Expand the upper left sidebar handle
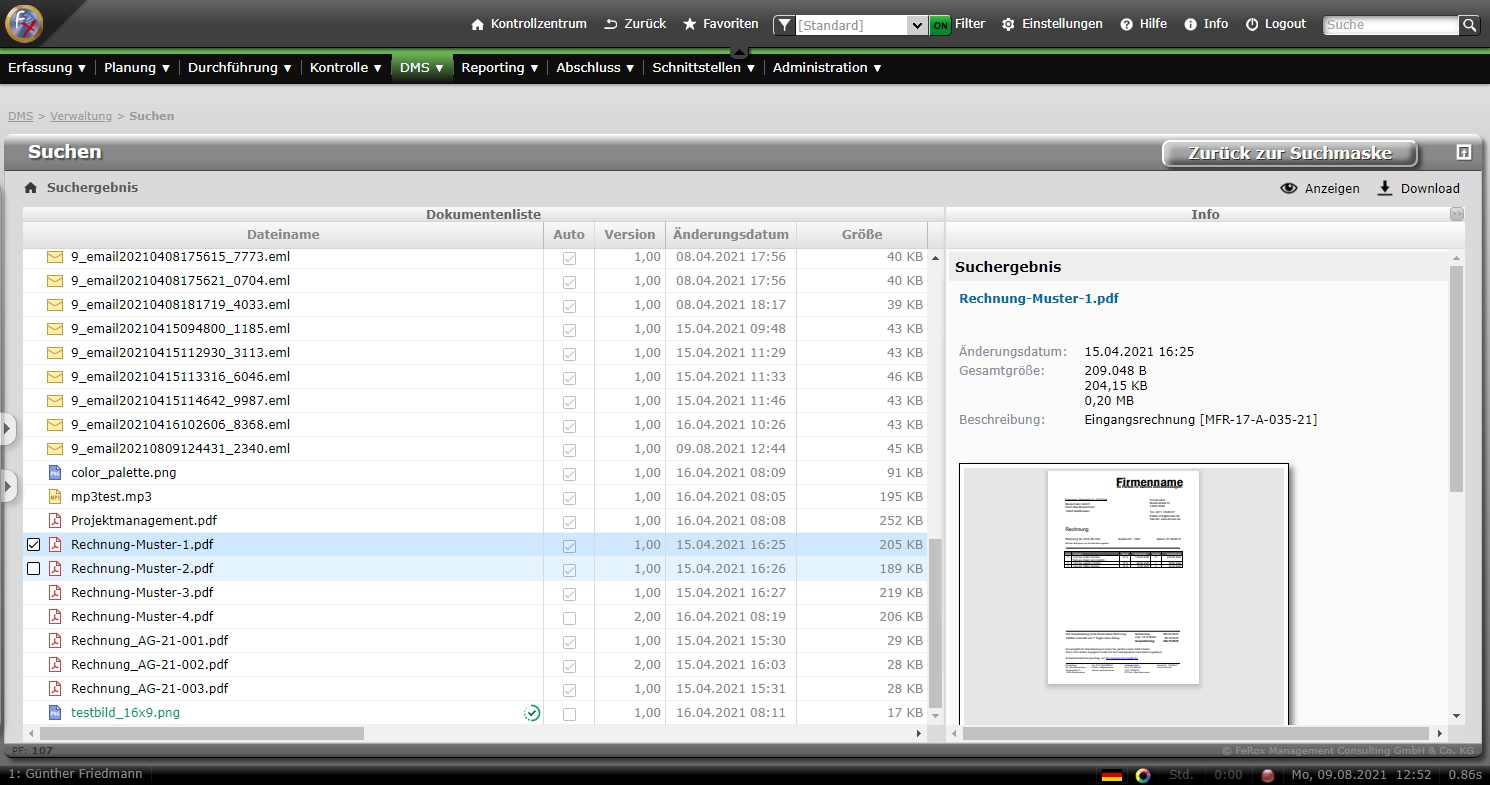 pyautogui.click(x=7, y=429)
